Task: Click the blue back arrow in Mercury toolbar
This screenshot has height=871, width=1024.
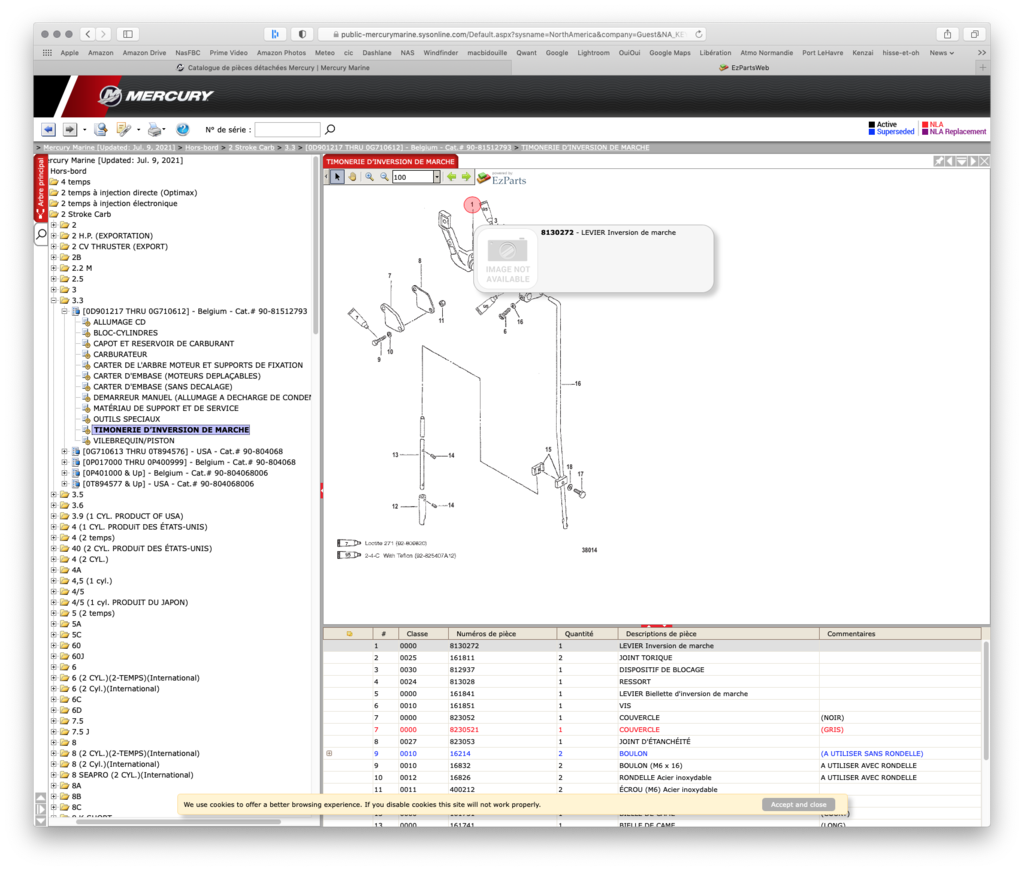Action: [48, 129]
